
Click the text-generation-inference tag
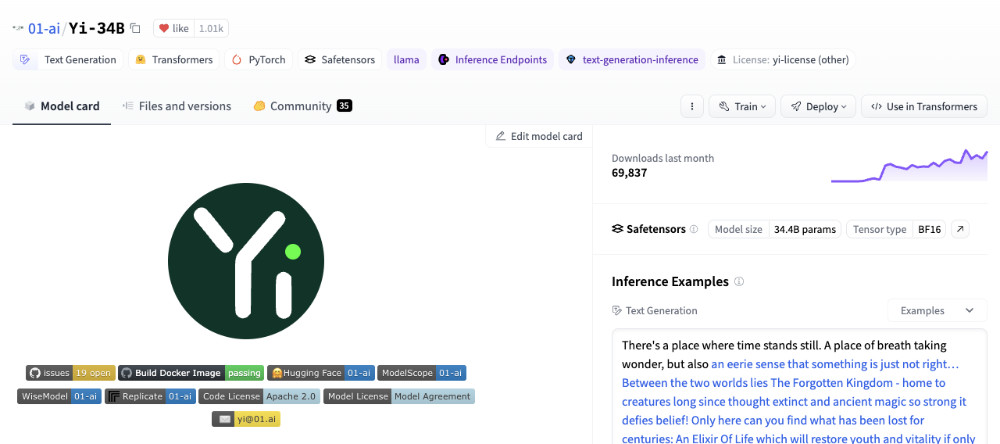(x=632, y=60)
